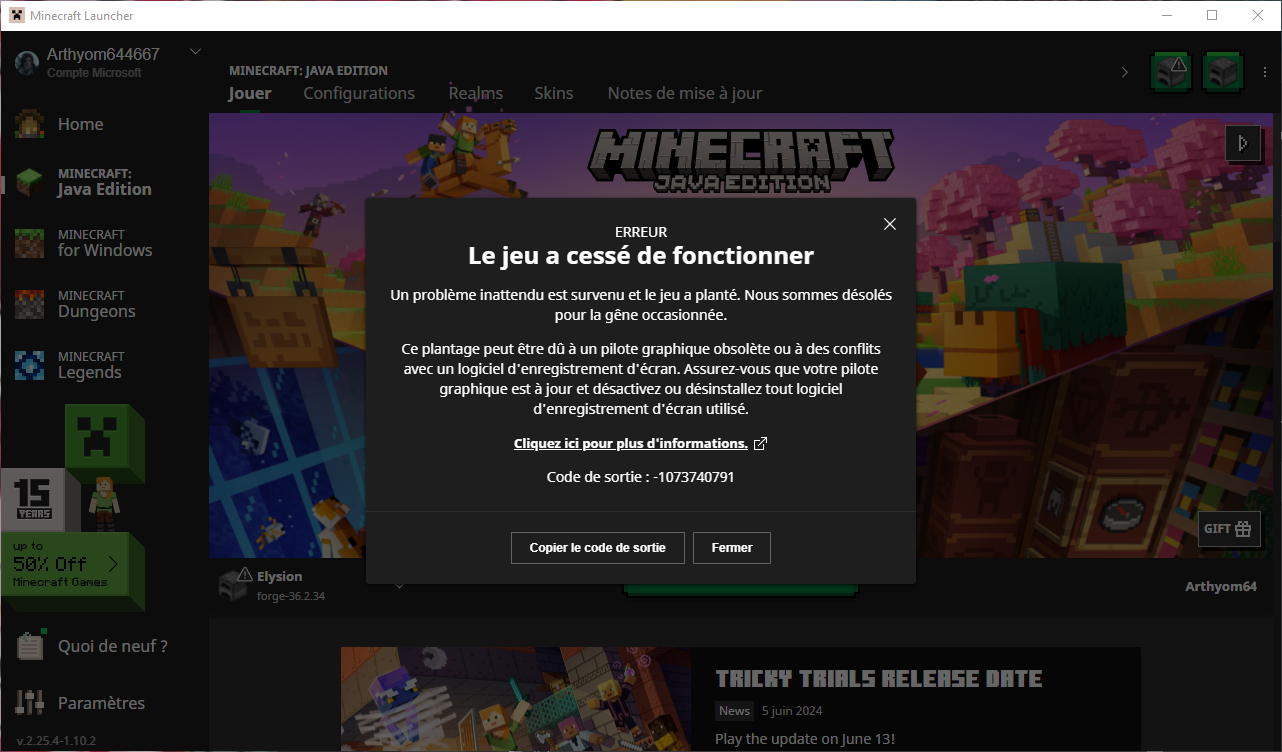Viewport: 1282px width, 752px height.
Task: Maximize the Minecraft Launcher window
Action: click(1212, 15)
